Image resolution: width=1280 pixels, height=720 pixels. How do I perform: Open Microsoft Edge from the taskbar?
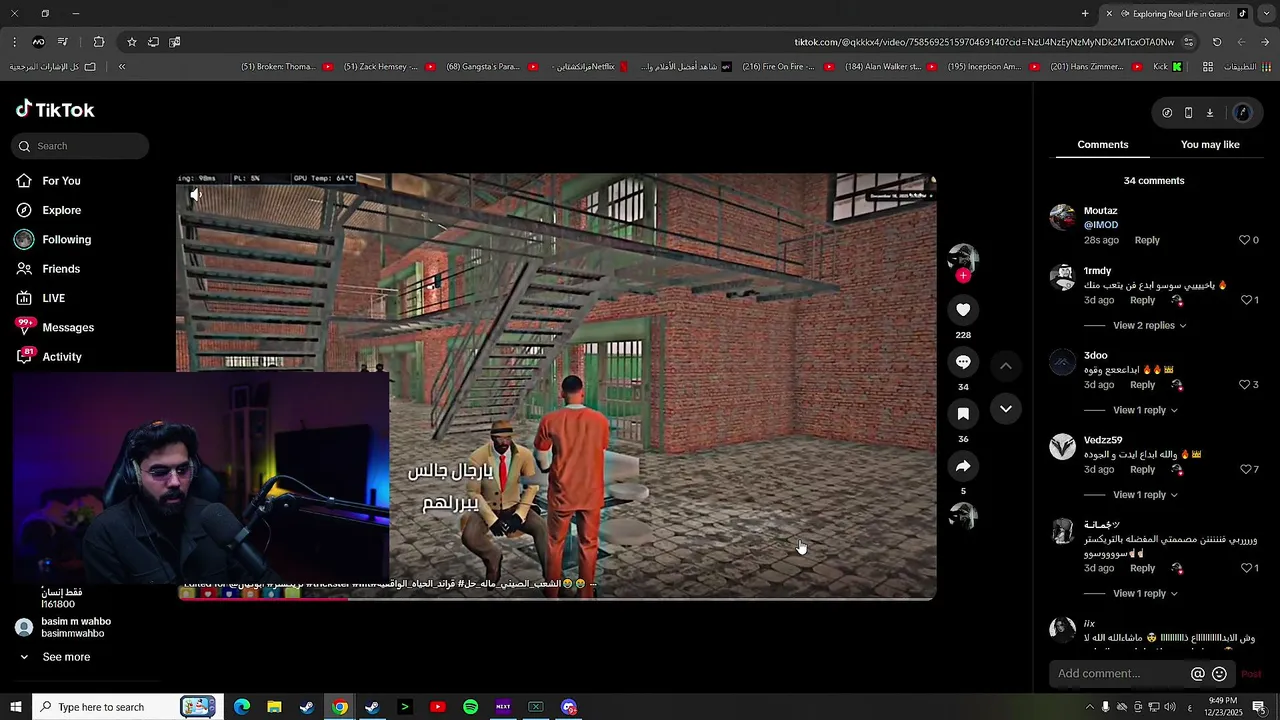point(242,707)
